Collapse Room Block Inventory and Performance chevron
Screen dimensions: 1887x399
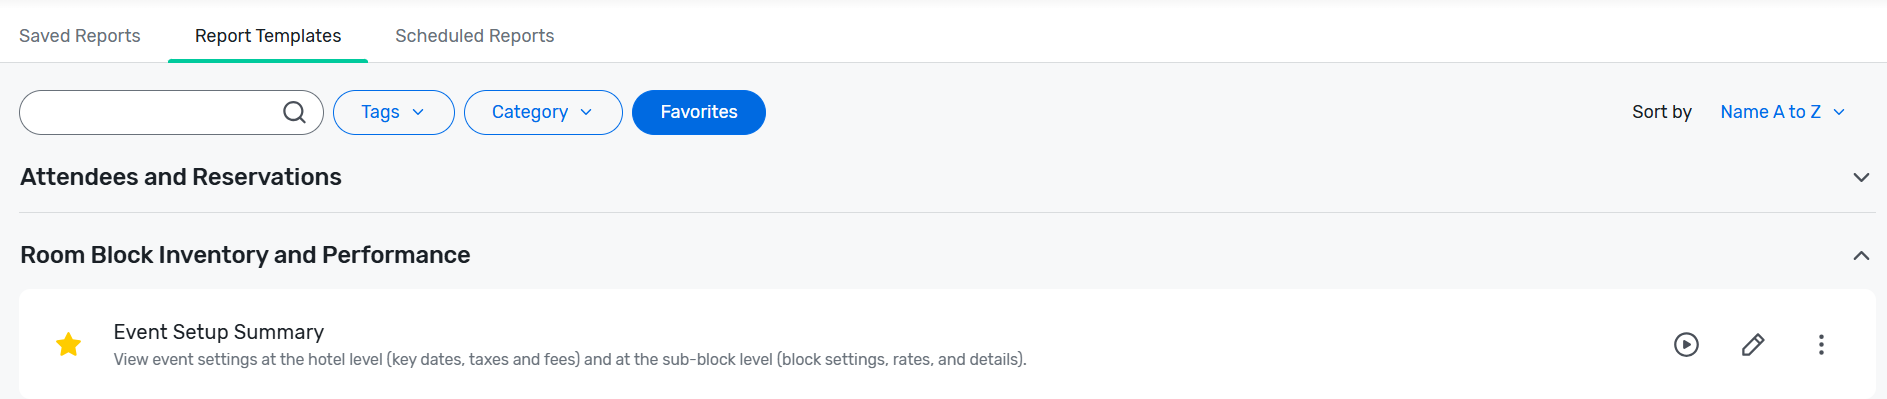coord(1861,255)
